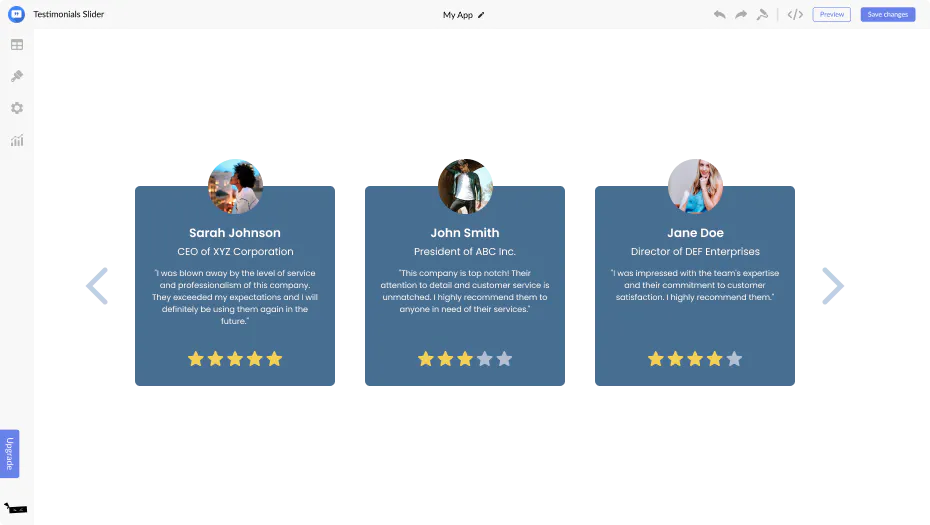This screenshot has height=525, width=930.
Task: Click Director of DEF Enterprises text
Action: coord(695,252)
